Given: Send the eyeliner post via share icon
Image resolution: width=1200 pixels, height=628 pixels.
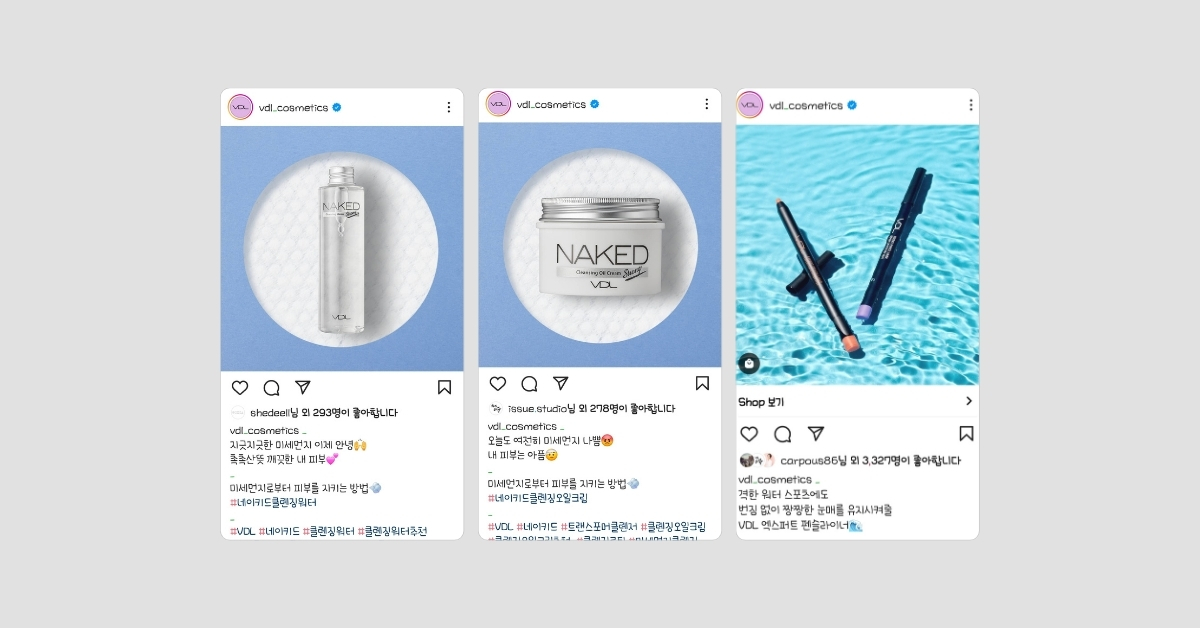Looking at the screenshot, I should pos(816,433).
